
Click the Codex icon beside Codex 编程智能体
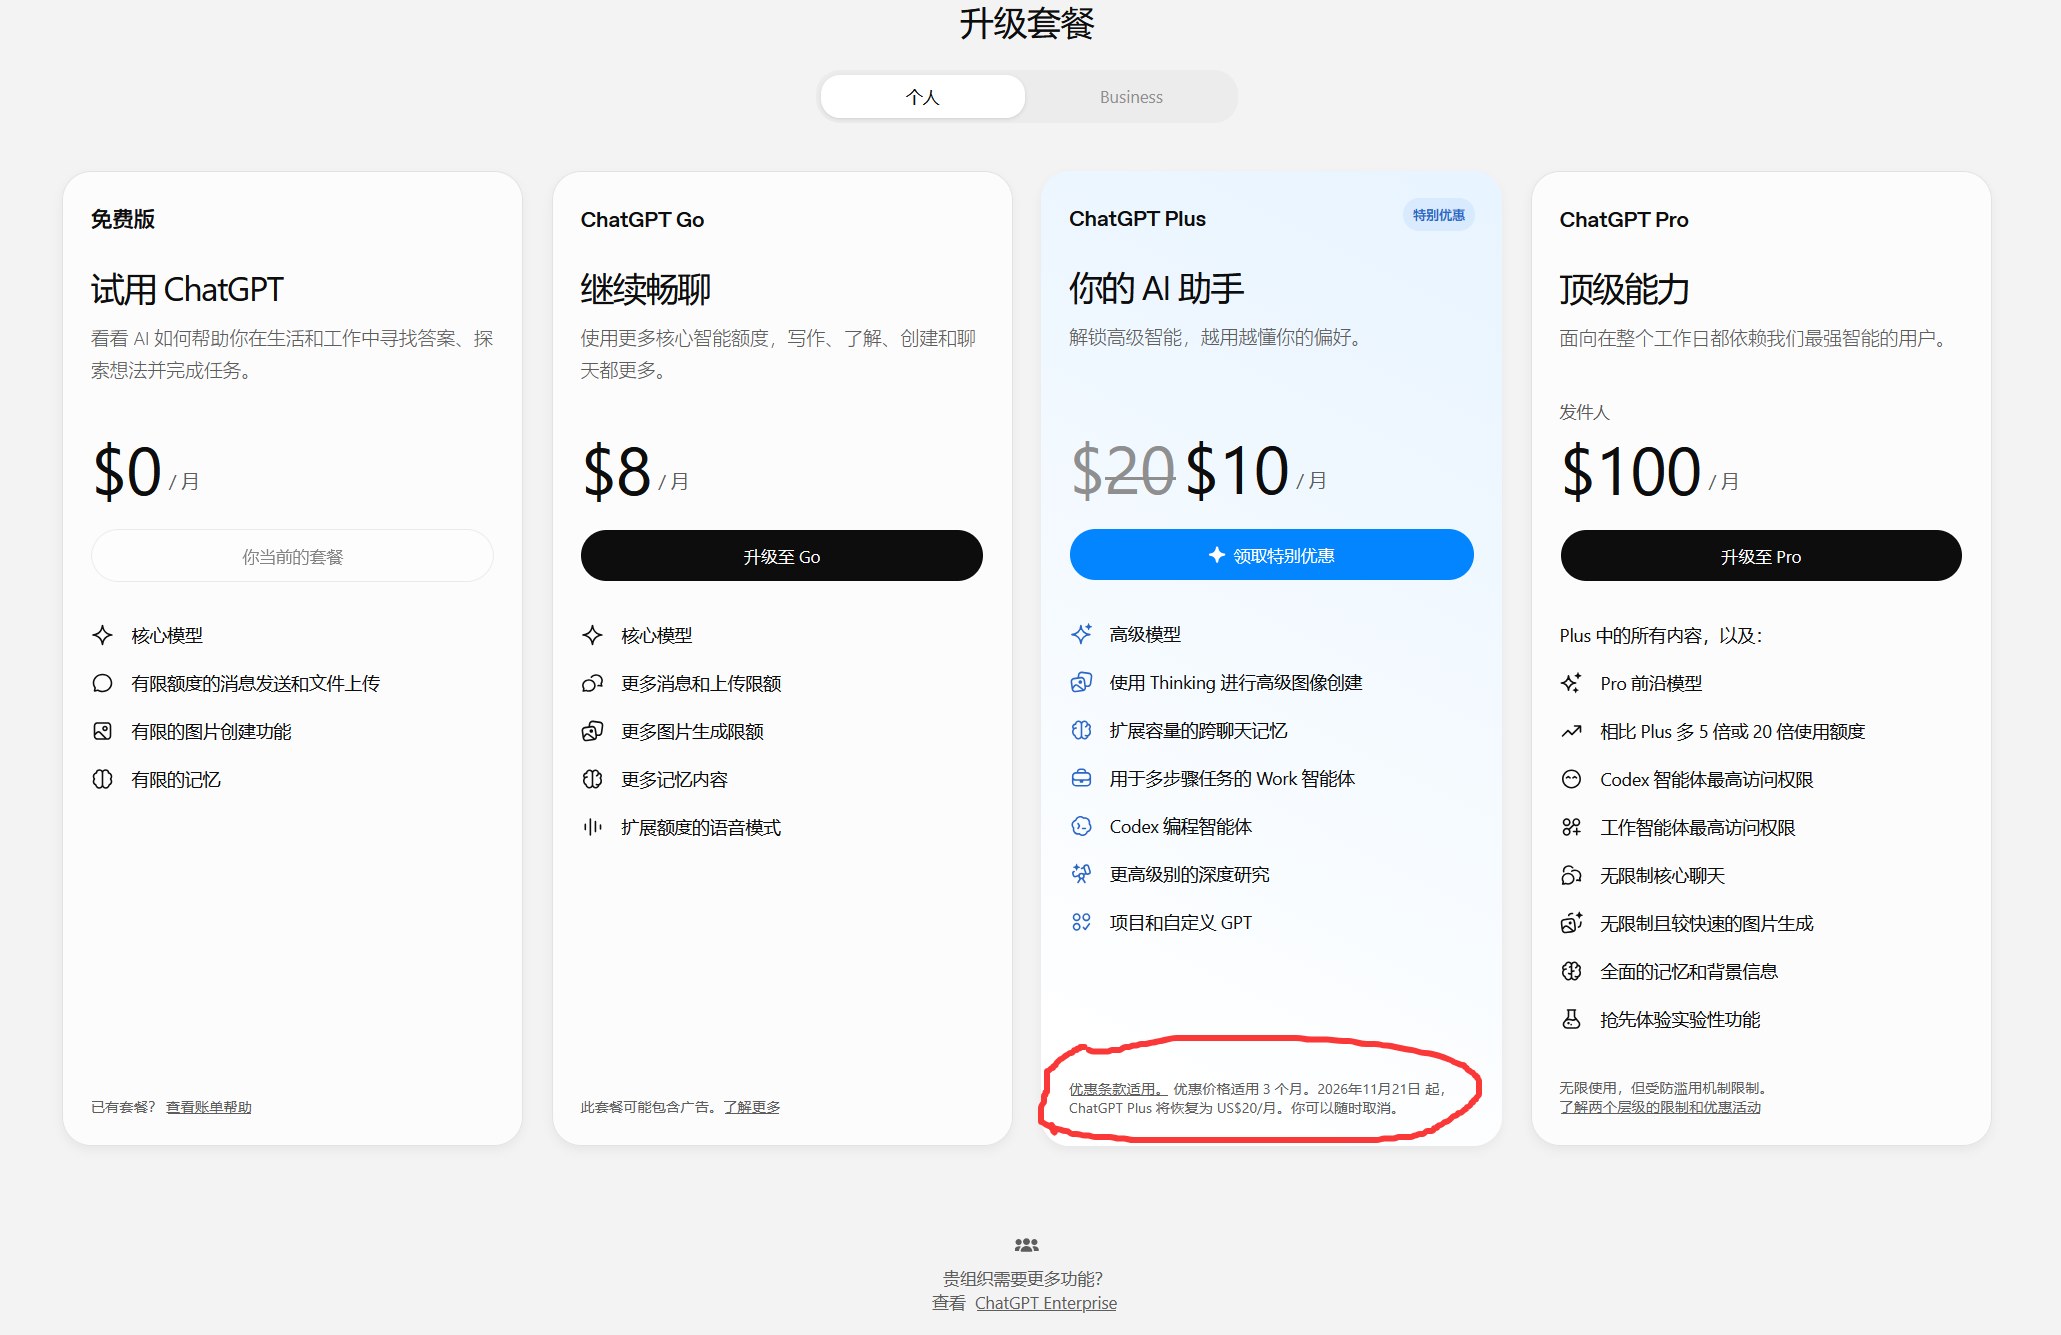1081,826
